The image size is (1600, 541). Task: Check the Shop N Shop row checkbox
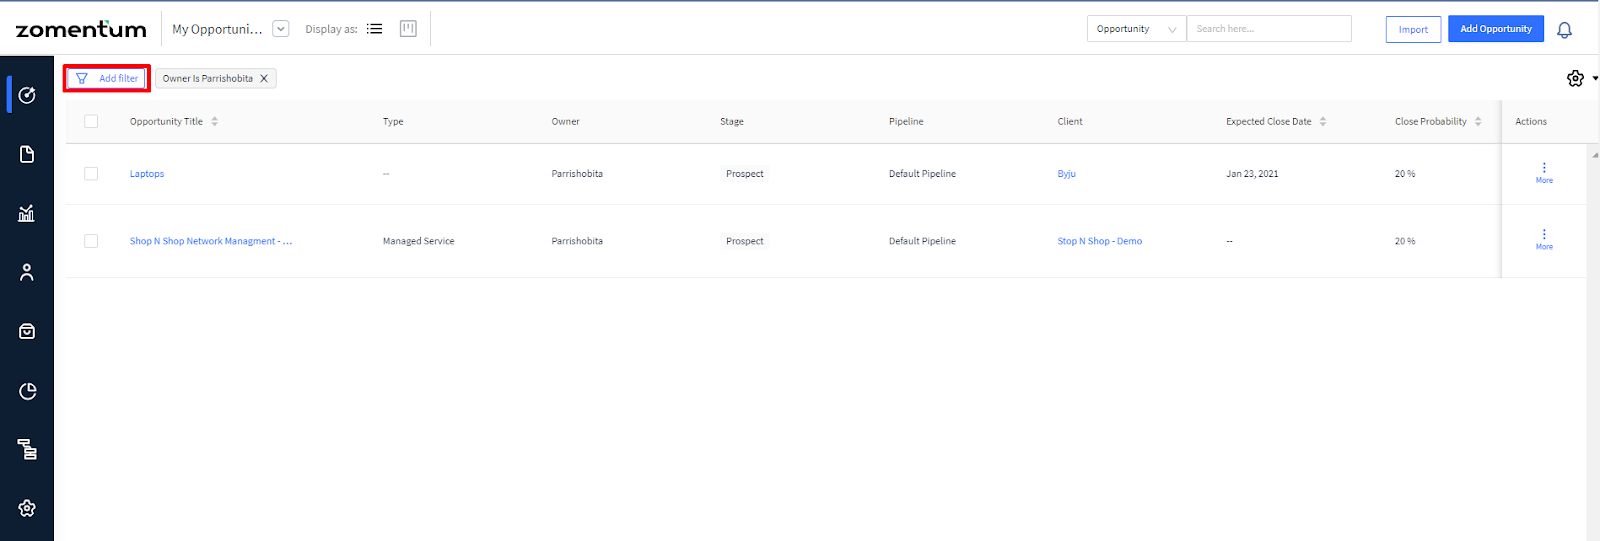coord(91,241)
